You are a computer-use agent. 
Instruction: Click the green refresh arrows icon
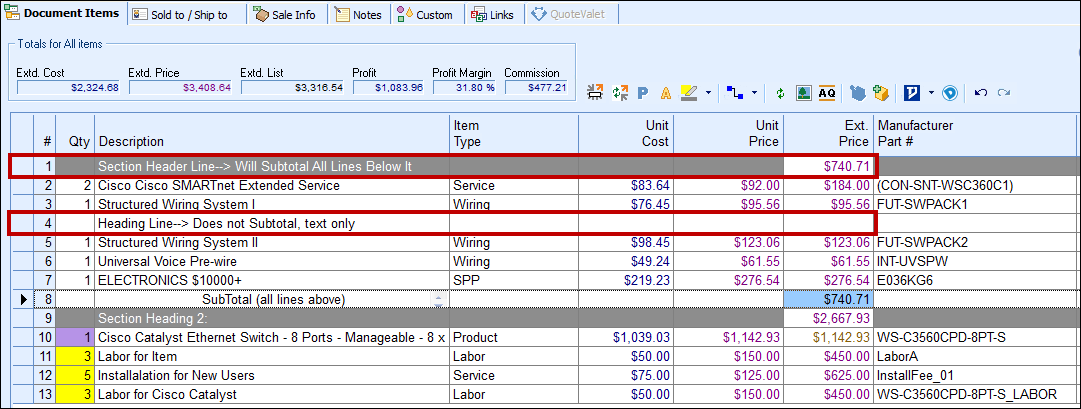pyautogui.click(x=780, y=93)
